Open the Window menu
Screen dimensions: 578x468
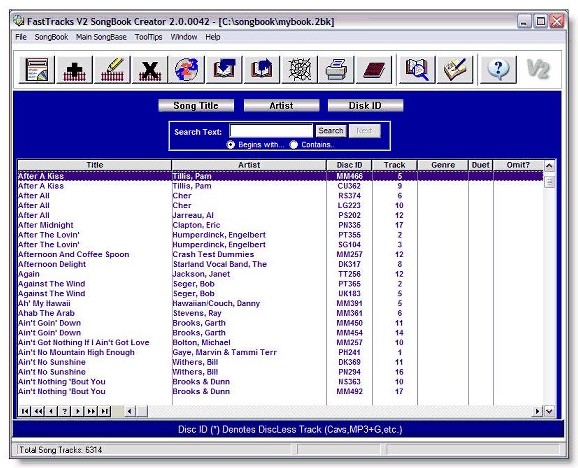tap(184, 37)
